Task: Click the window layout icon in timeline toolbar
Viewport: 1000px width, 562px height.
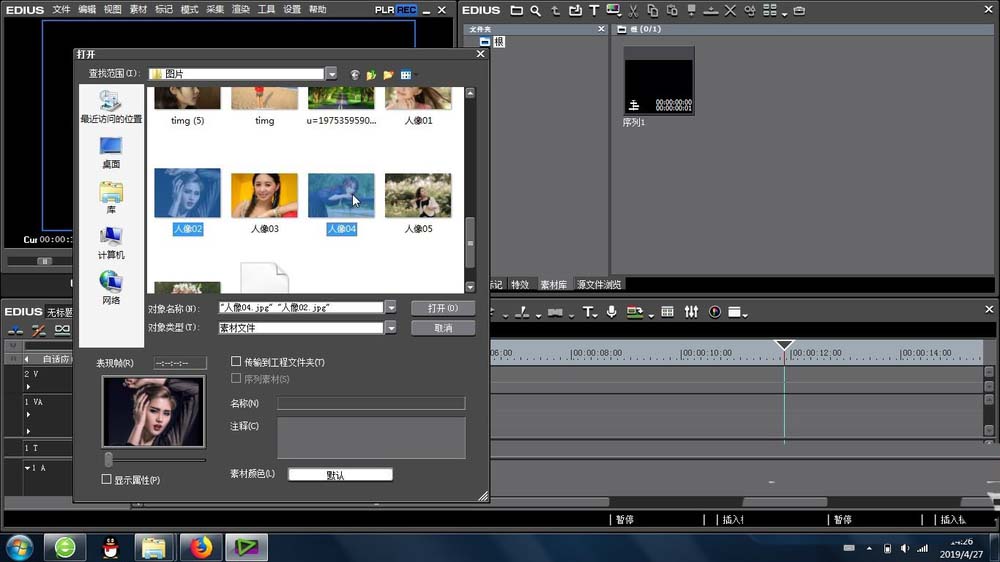Action: coord(734,312)
